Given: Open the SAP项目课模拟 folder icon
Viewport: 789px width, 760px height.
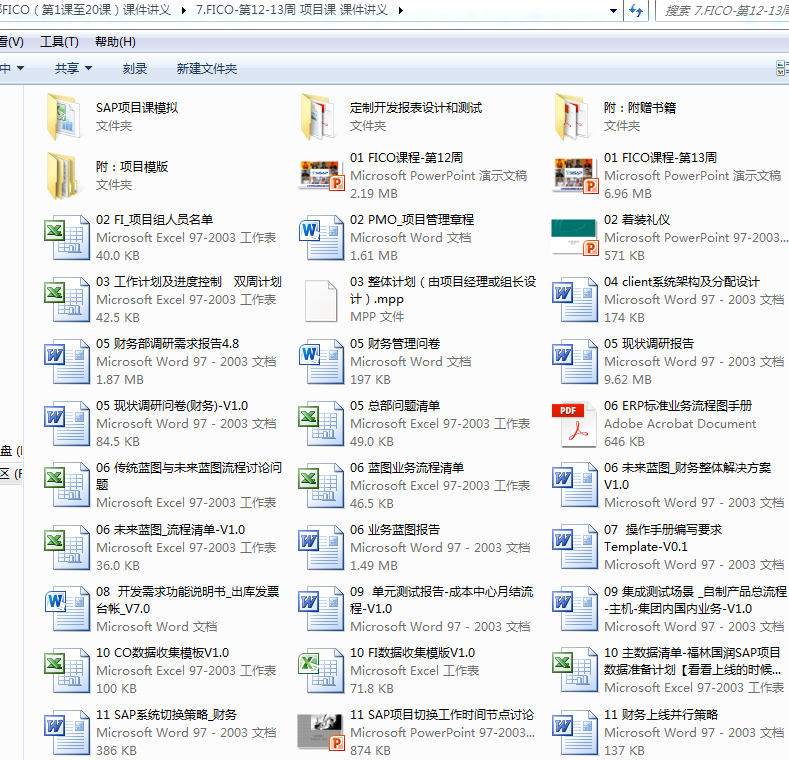Looking at the screenshot, I should [64, 117].
